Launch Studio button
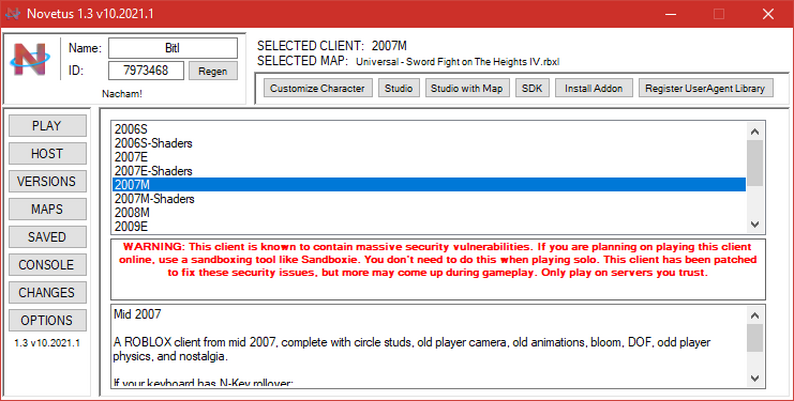794x401 pixels. point(399,88)
